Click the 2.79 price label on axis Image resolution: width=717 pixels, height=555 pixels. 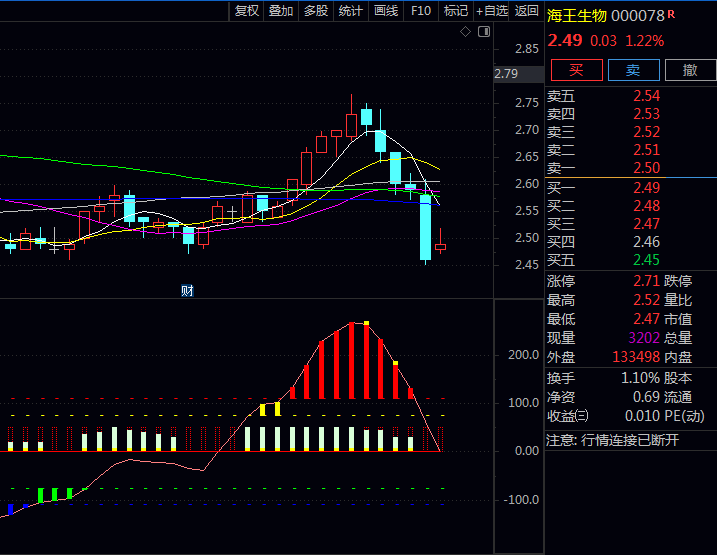click(506, 74)
